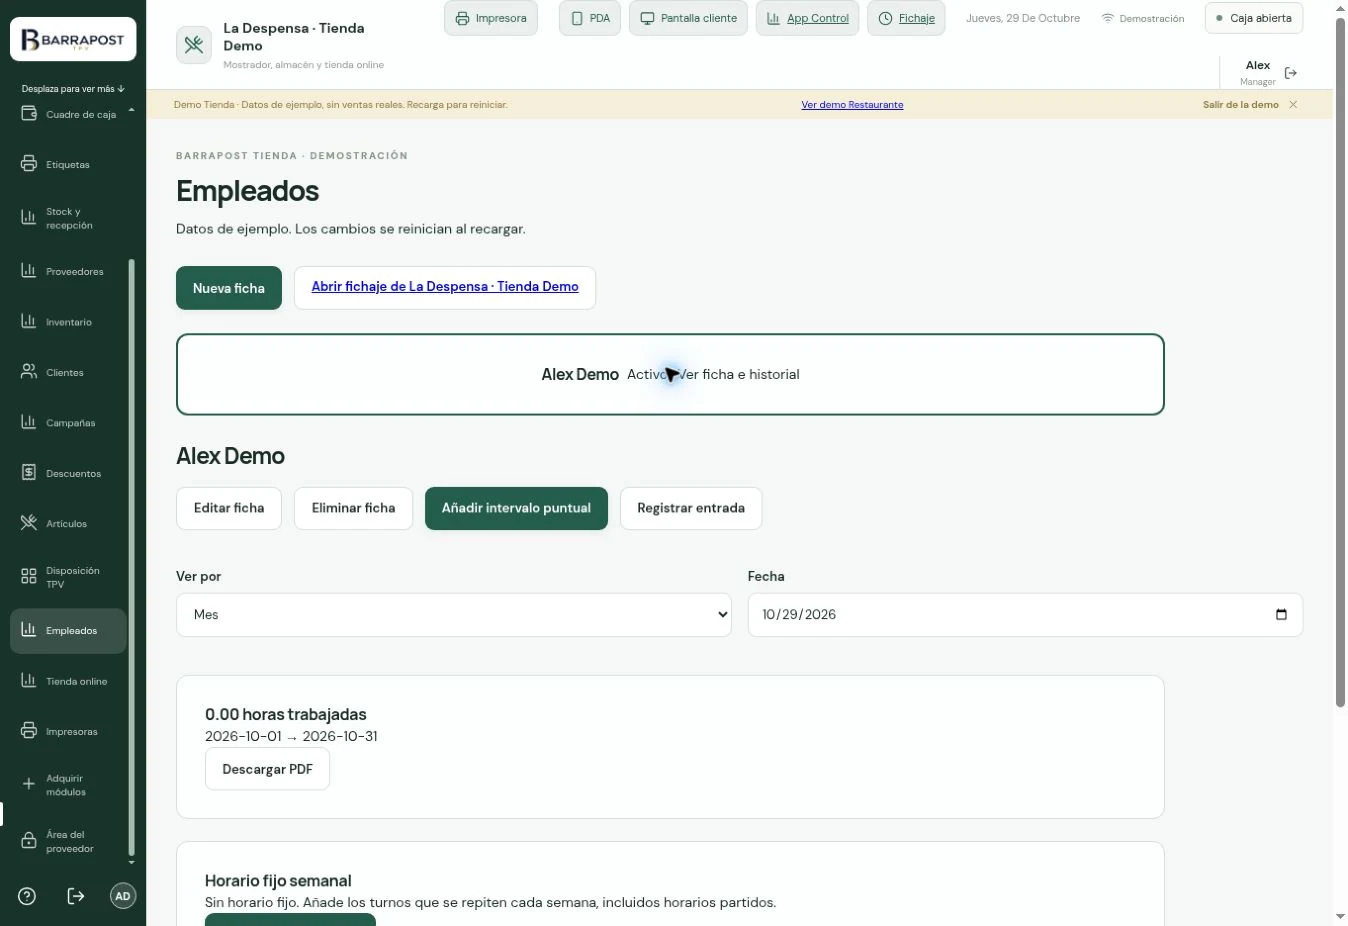The height and width of the screenshot is (926, 1348).
Task: Open the AD user avatar
Action: coord(123,896)
